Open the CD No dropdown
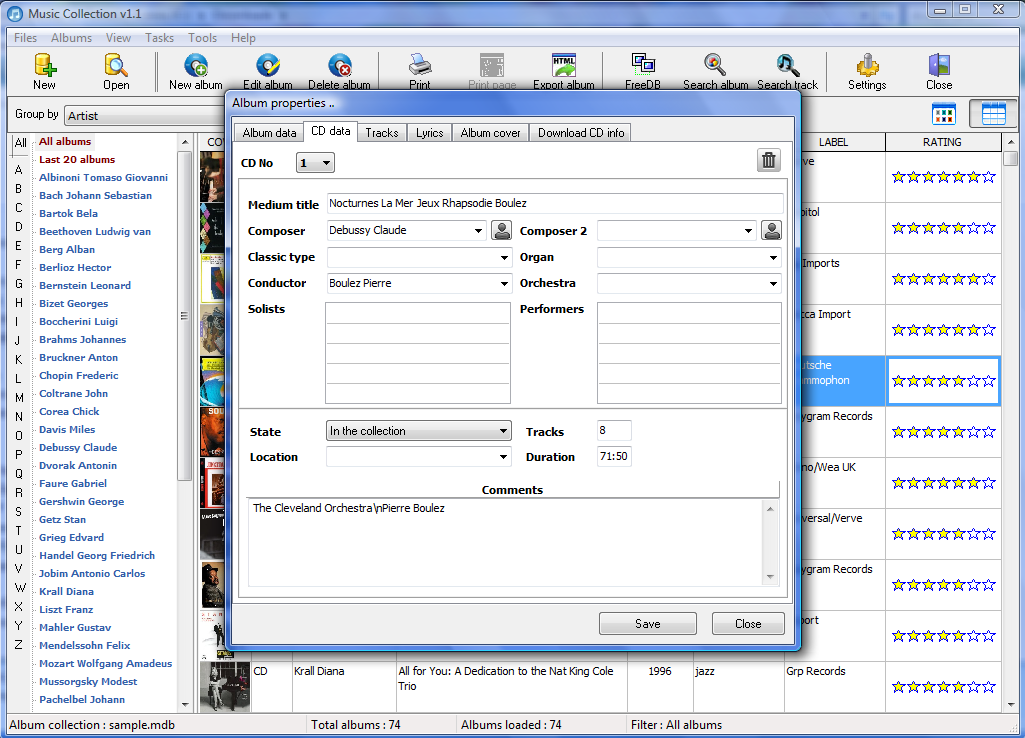 (315, 163)
